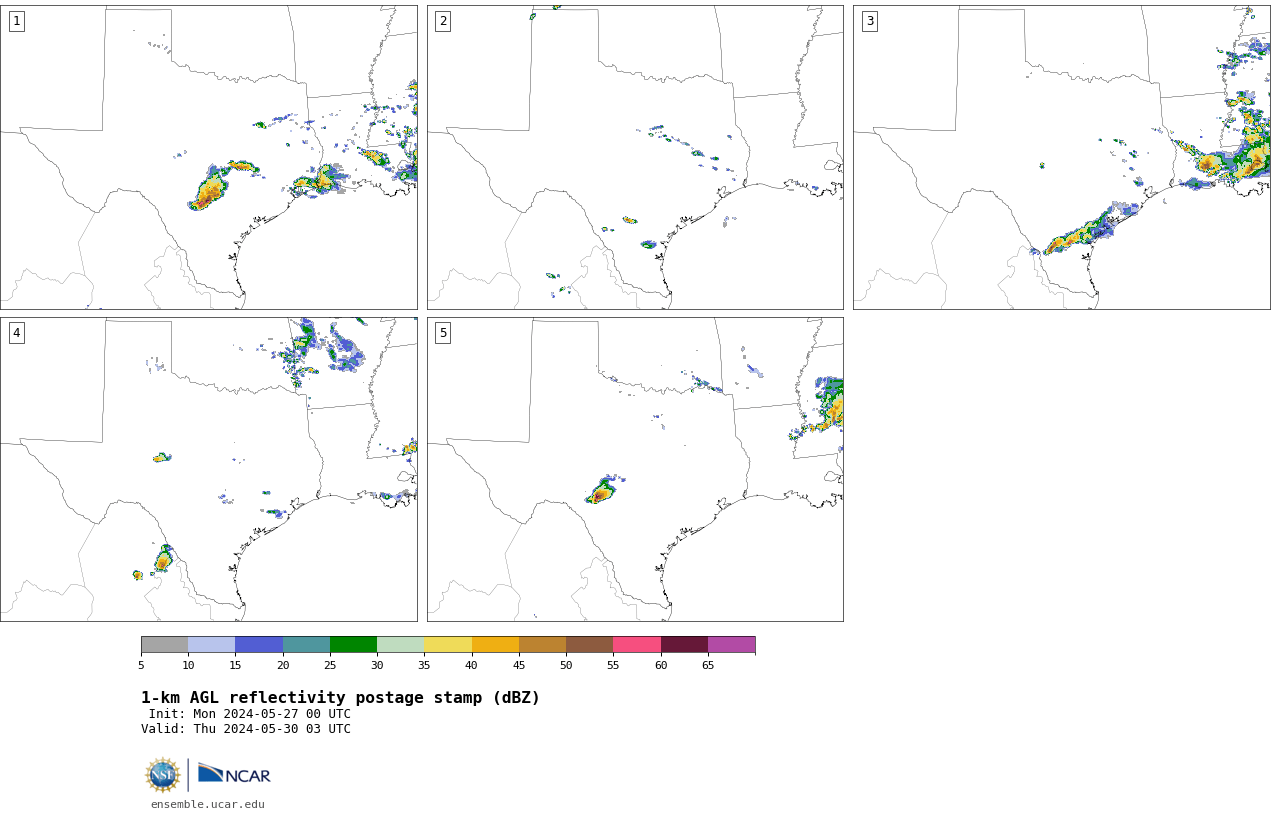
Task: Click the member number label '4'
Action: [x=16, y=333]
